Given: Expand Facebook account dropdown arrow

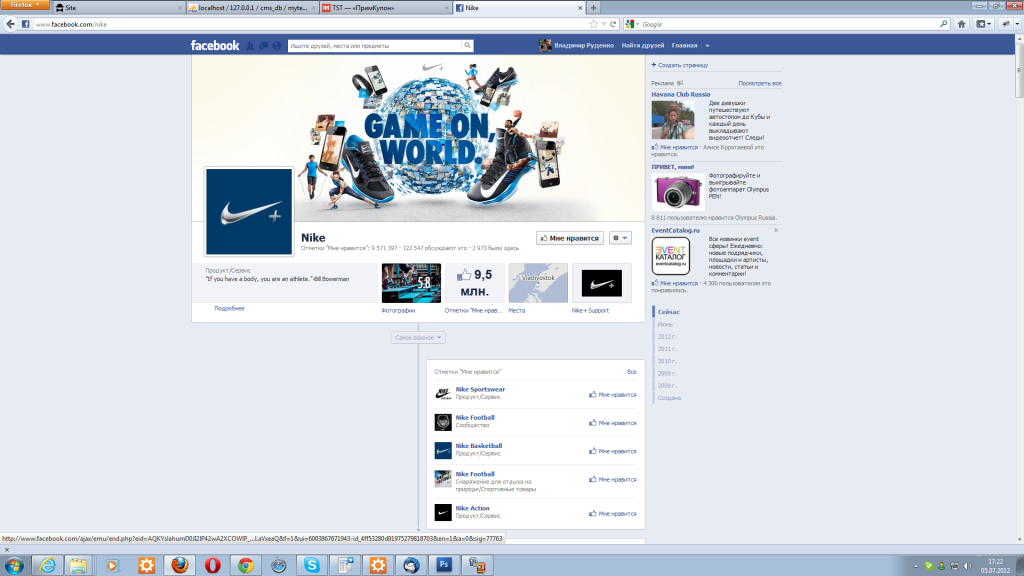Looking at the screenshot, I should [707, 46].
